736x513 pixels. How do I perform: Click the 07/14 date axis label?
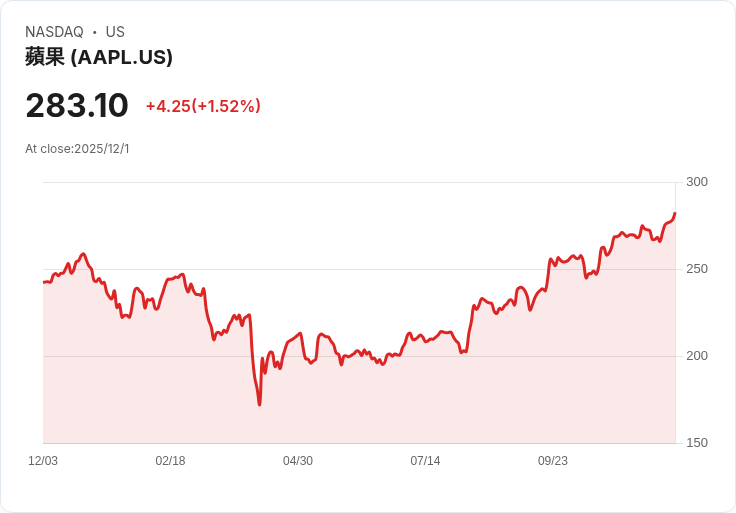[425, 461]
